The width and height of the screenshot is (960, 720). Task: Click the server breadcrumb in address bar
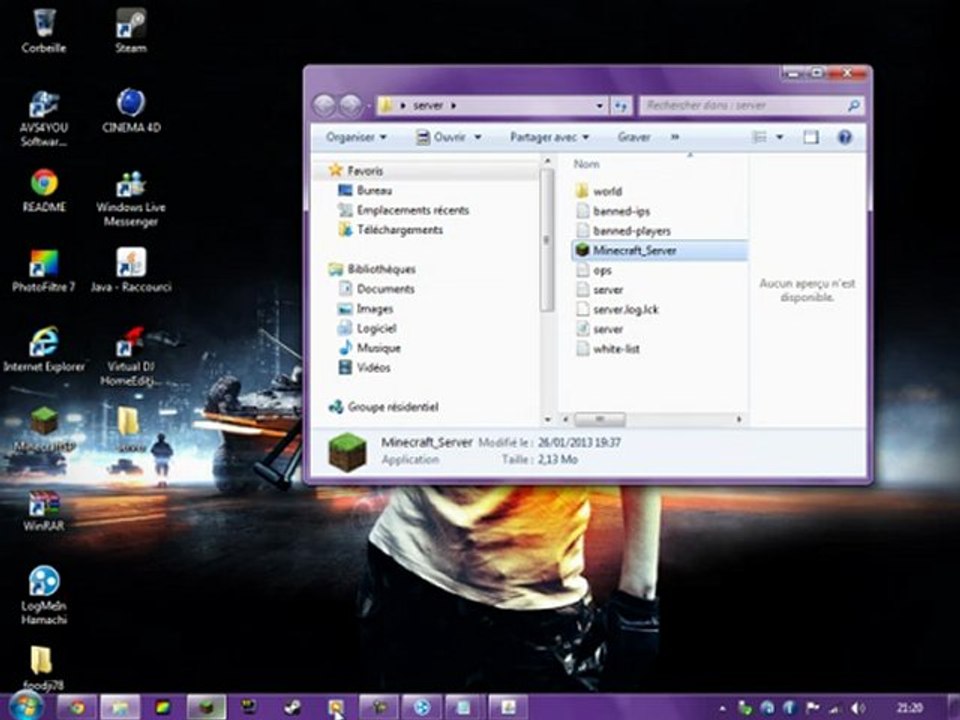[428, 105]
